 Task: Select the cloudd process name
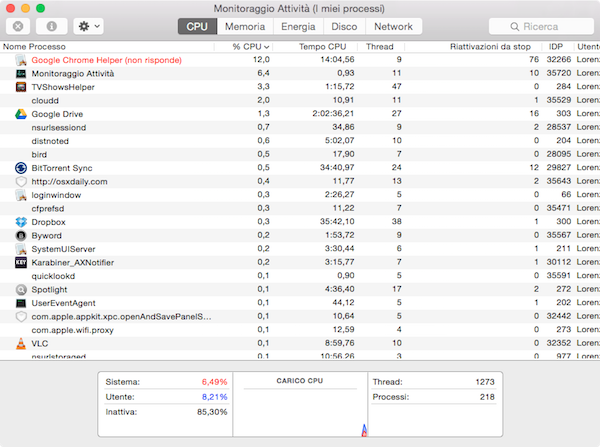pyautogui.click(x=45, y=101)
